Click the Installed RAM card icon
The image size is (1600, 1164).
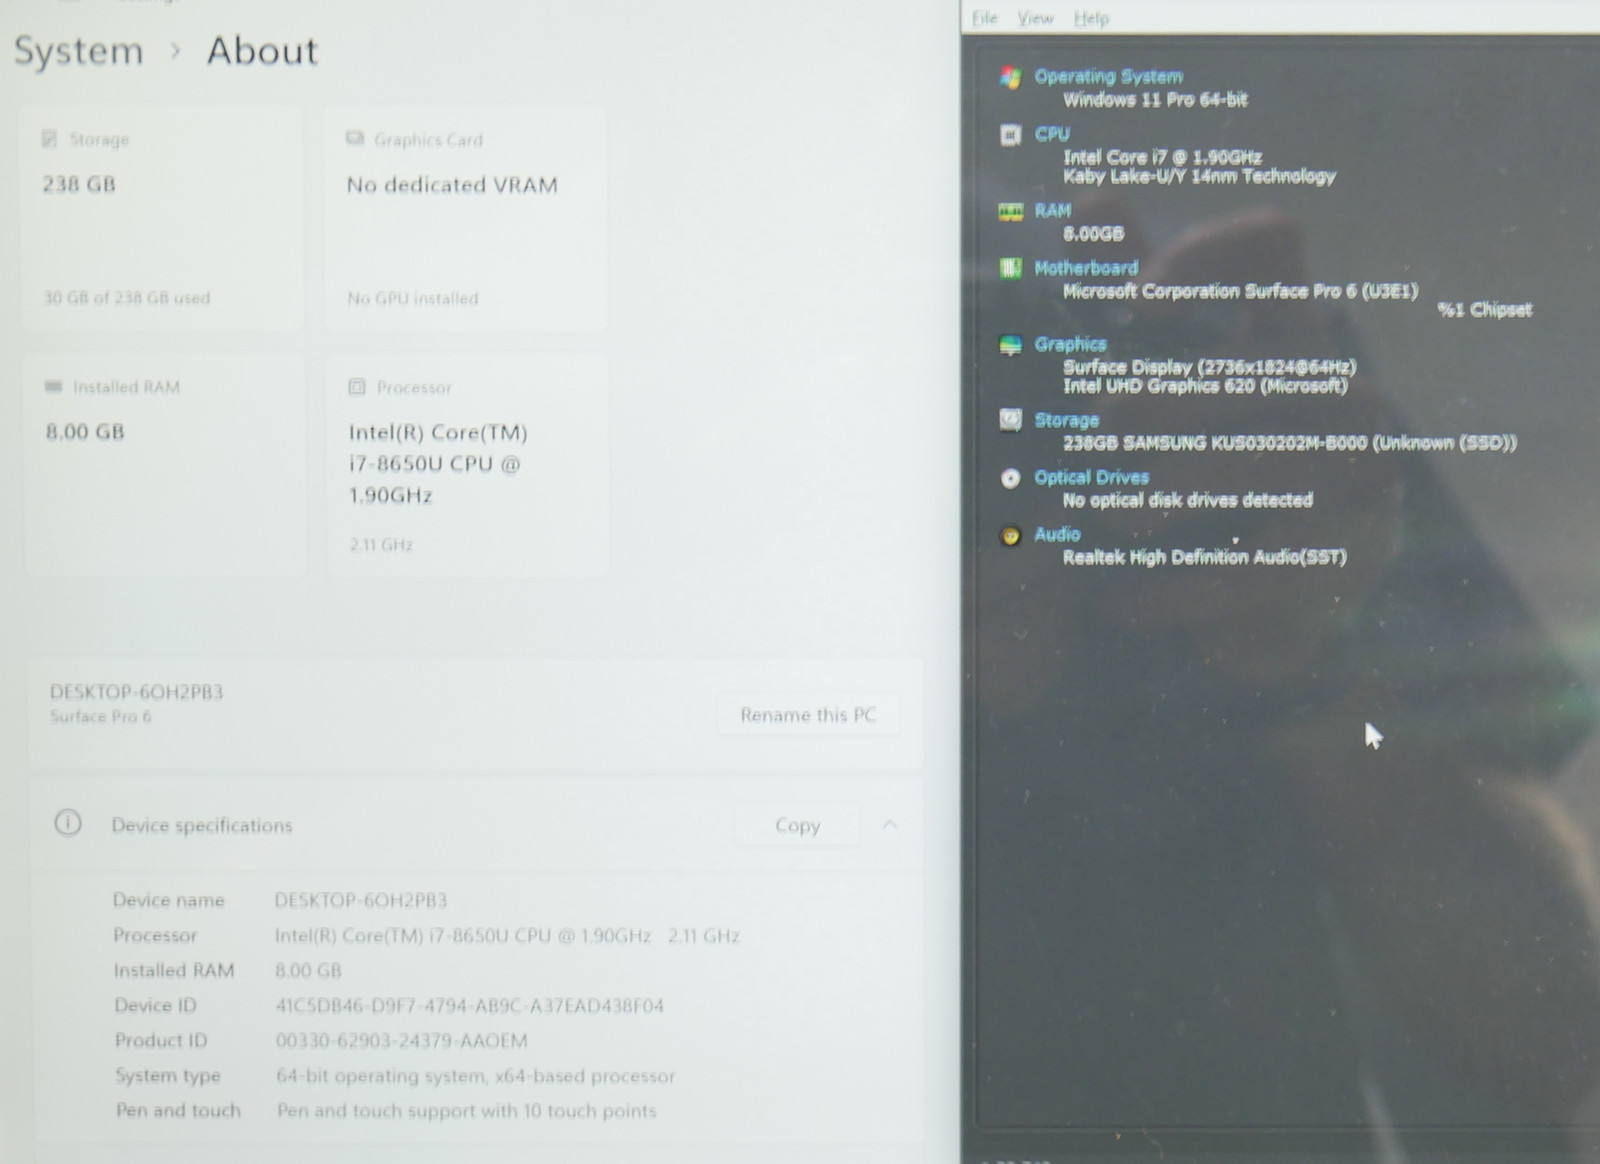pyautogui.click(x=53, y=387)
